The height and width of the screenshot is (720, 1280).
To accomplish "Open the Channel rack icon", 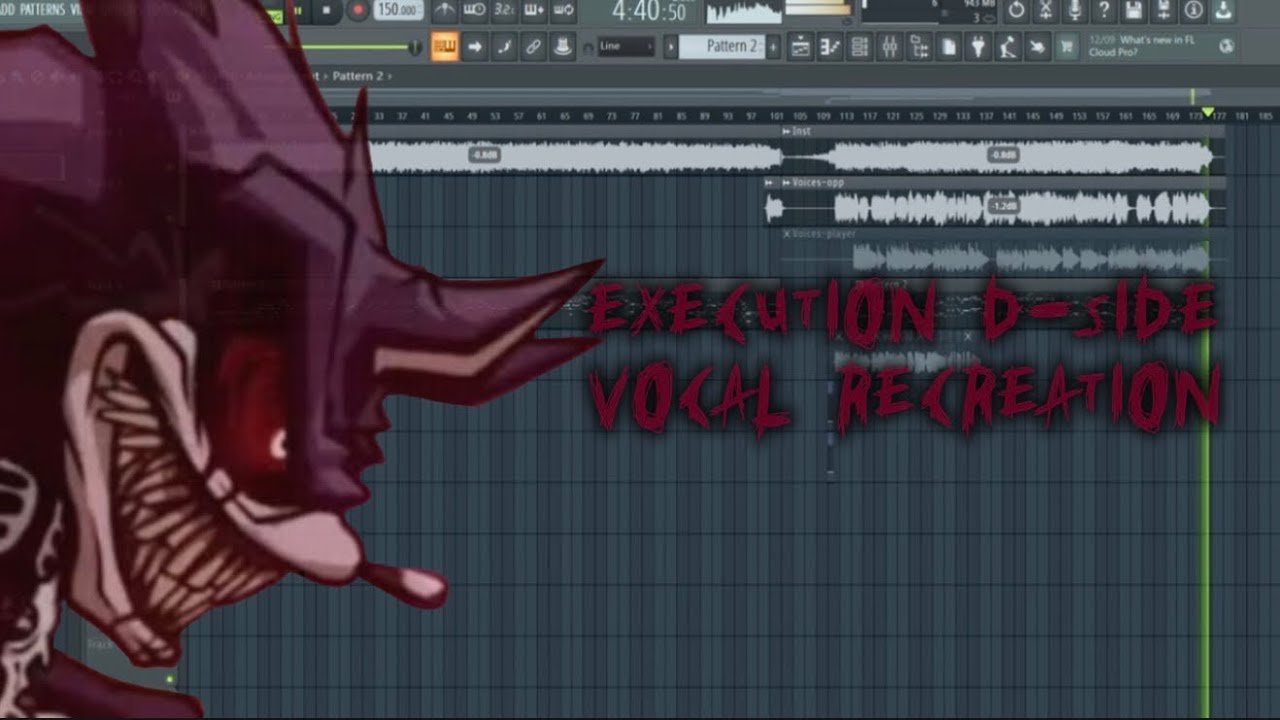I will [x=859, y=46].
